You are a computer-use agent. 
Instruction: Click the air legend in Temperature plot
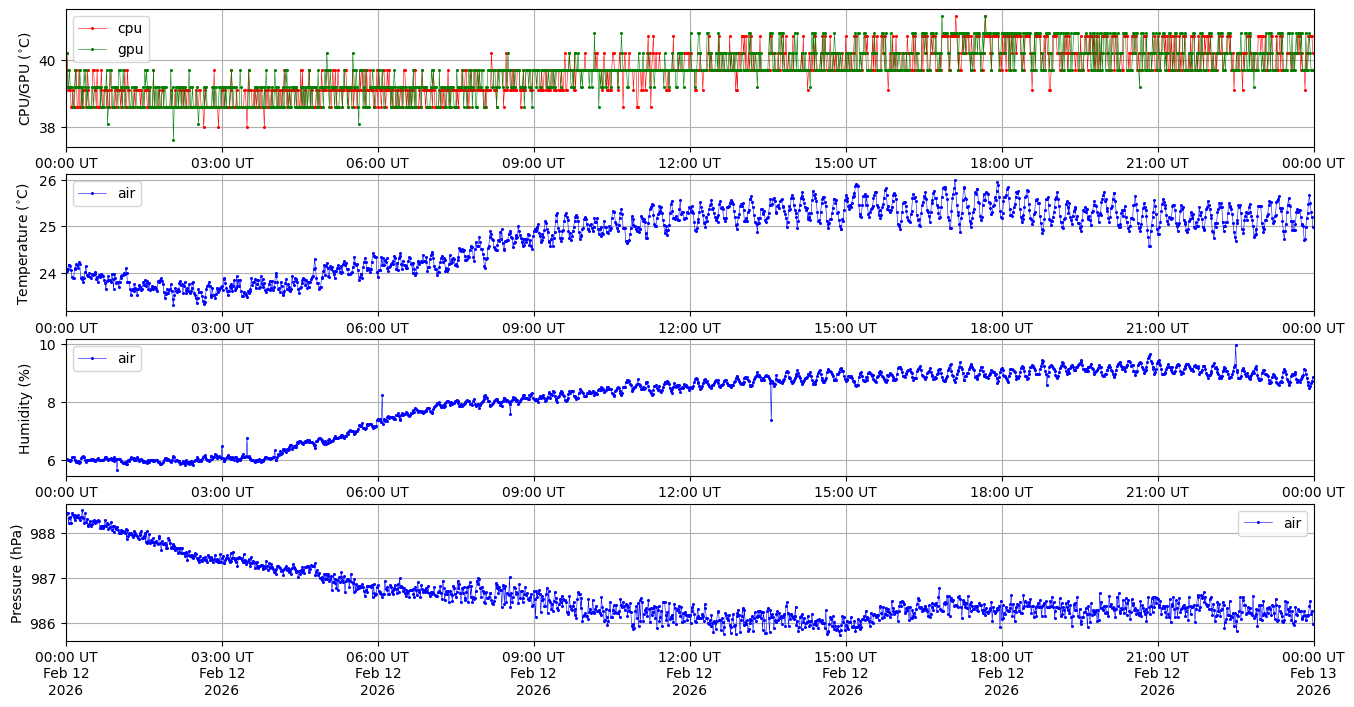click(107, 193)
